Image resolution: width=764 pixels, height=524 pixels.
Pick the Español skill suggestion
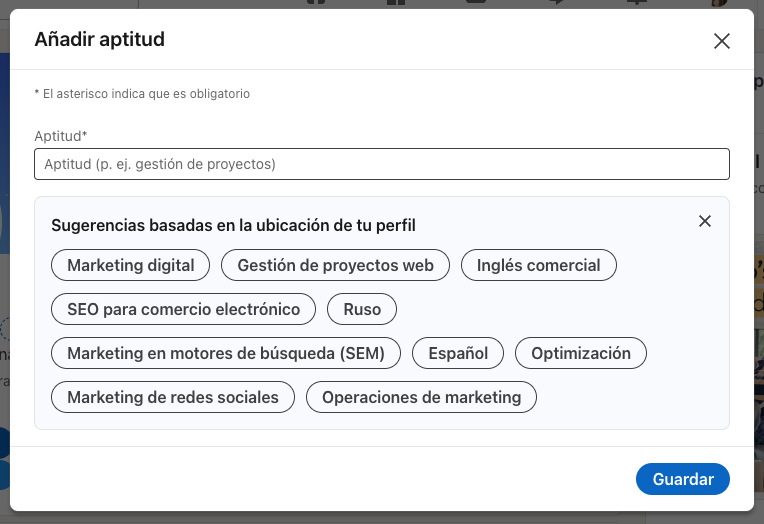click(x=458, y=353)
